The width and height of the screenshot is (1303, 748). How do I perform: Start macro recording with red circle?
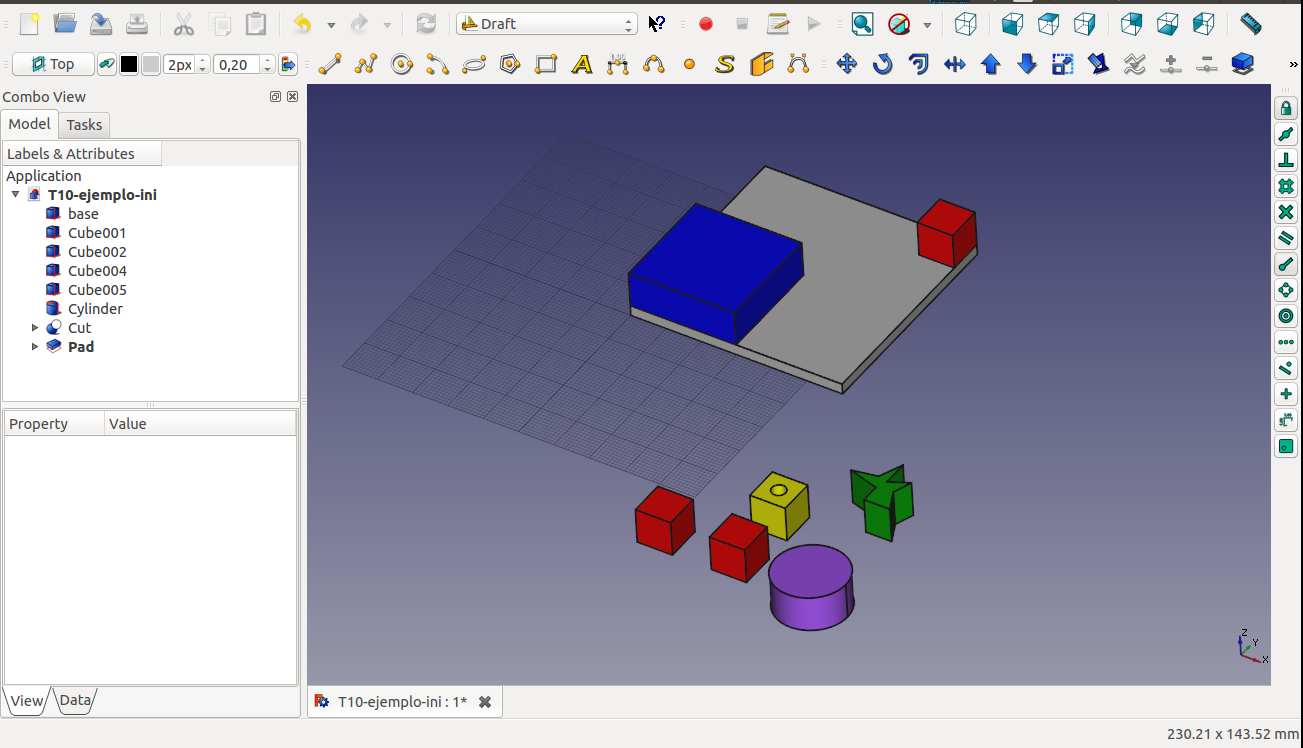pos(706,24)
